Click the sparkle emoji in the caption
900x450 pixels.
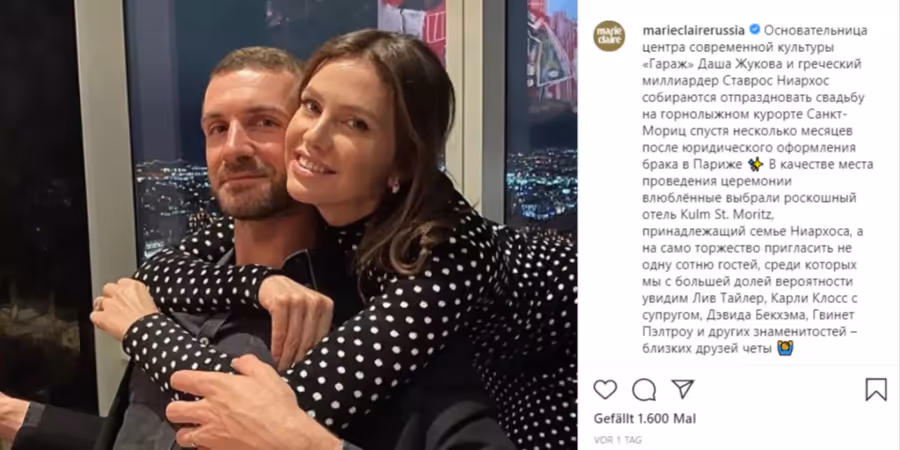[756, 165]
